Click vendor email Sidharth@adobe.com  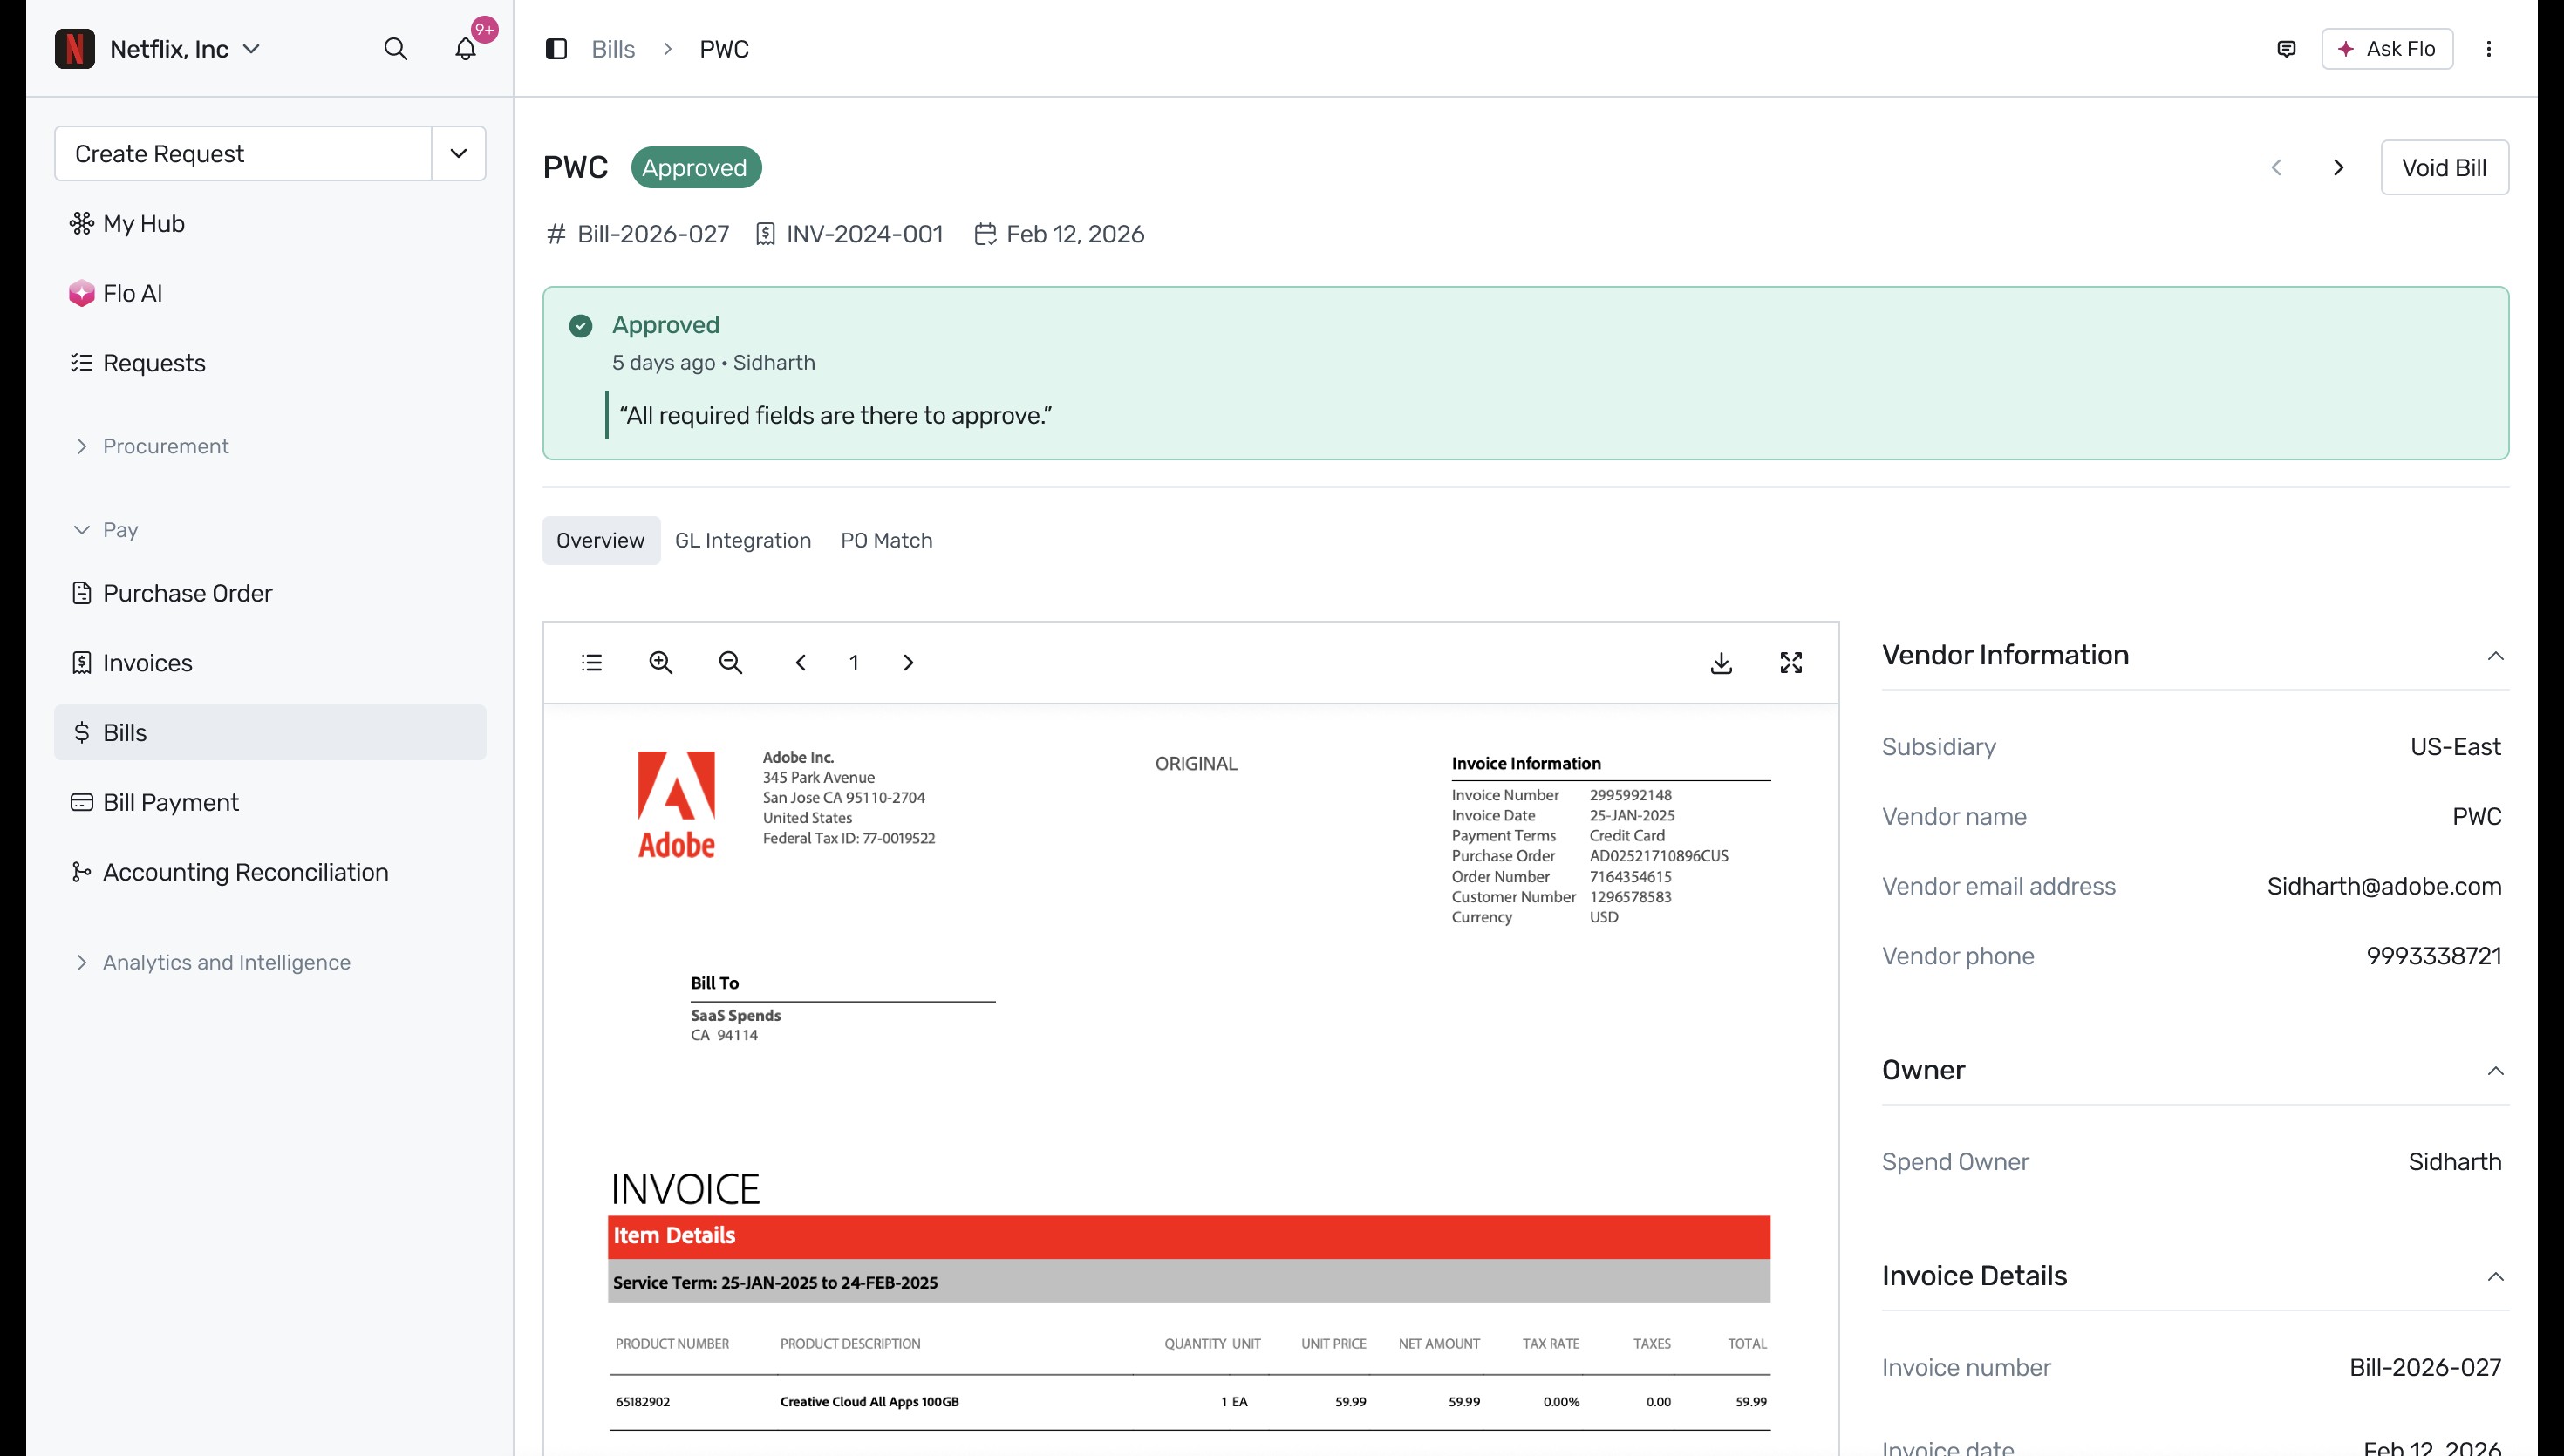(2384, 887)
